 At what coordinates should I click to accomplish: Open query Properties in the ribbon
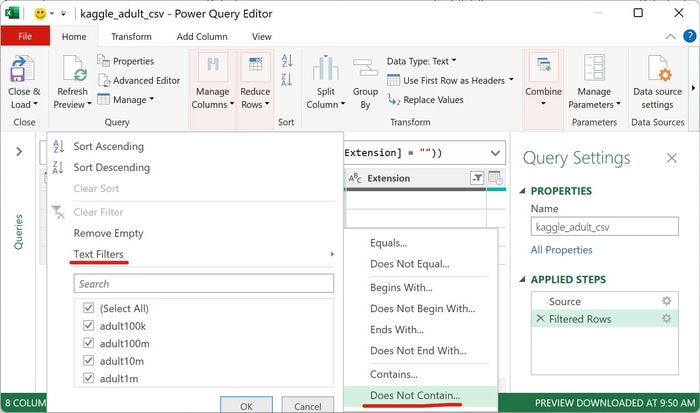(126, 61)
